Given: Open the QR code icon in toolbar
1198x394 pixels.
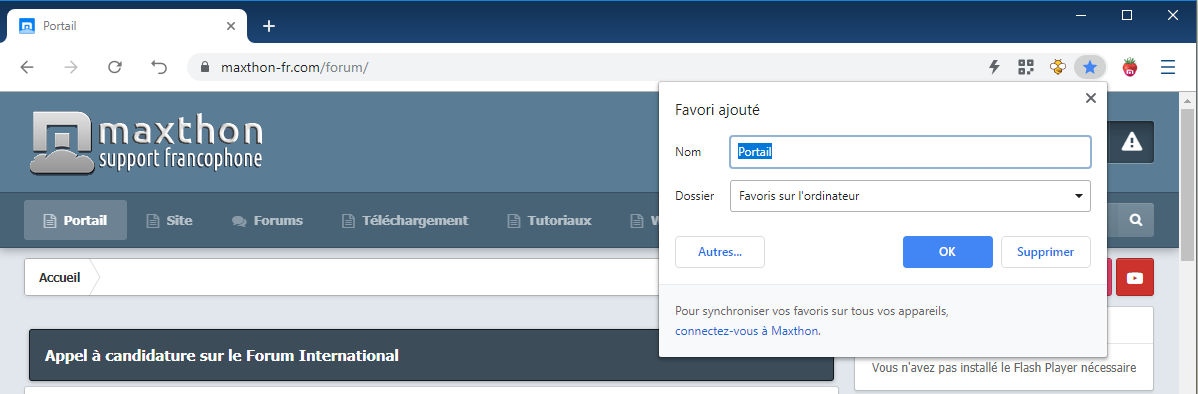Looking at the screenshot, I should coord(1025,67).
